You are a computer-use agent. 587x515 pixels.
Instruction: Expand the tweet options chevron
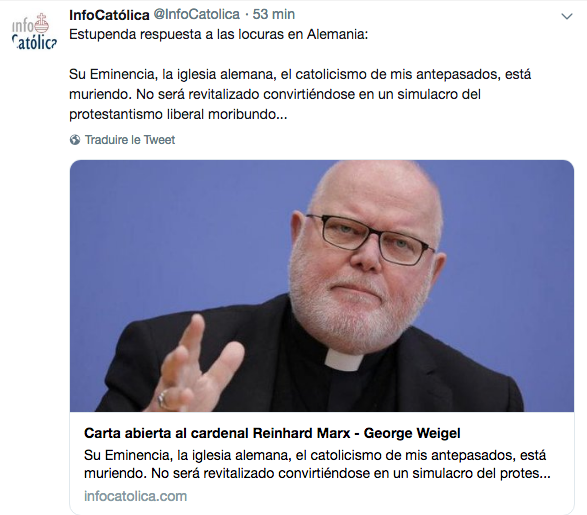click(567, 16)
